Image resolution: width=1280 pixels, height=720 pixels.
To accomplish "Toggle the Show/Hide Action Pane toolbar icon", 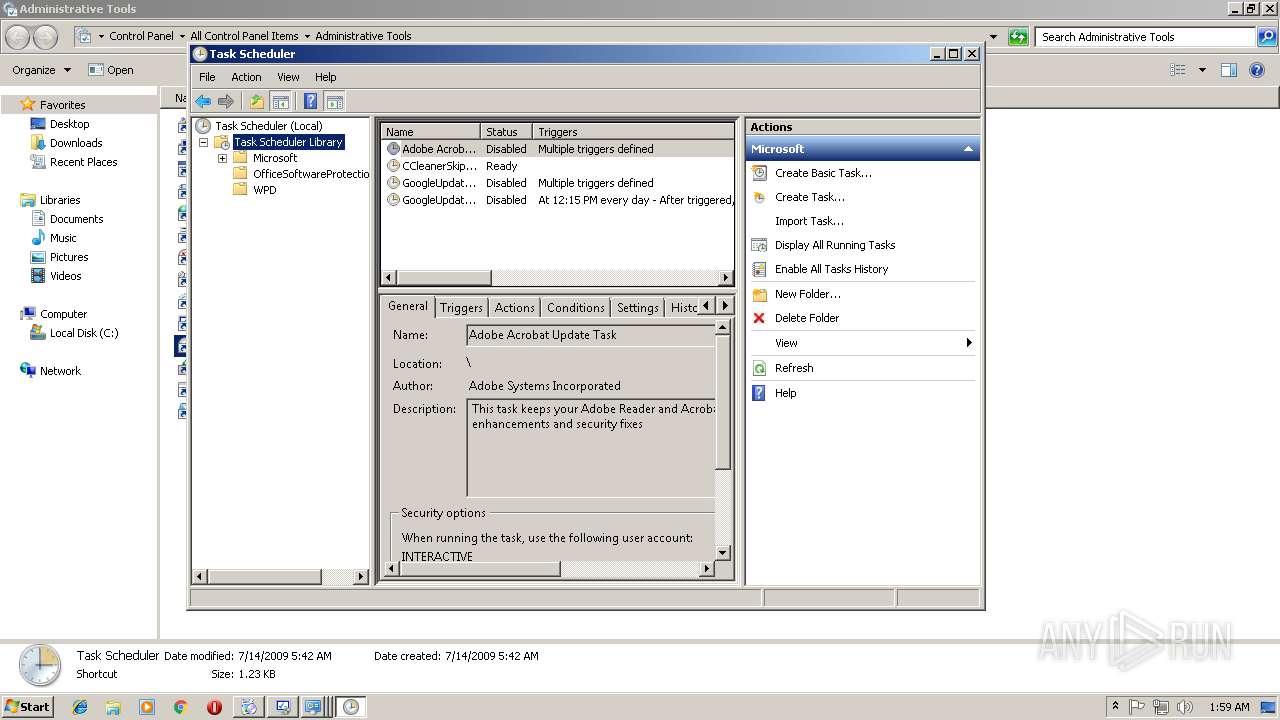I will pos(335,101).
